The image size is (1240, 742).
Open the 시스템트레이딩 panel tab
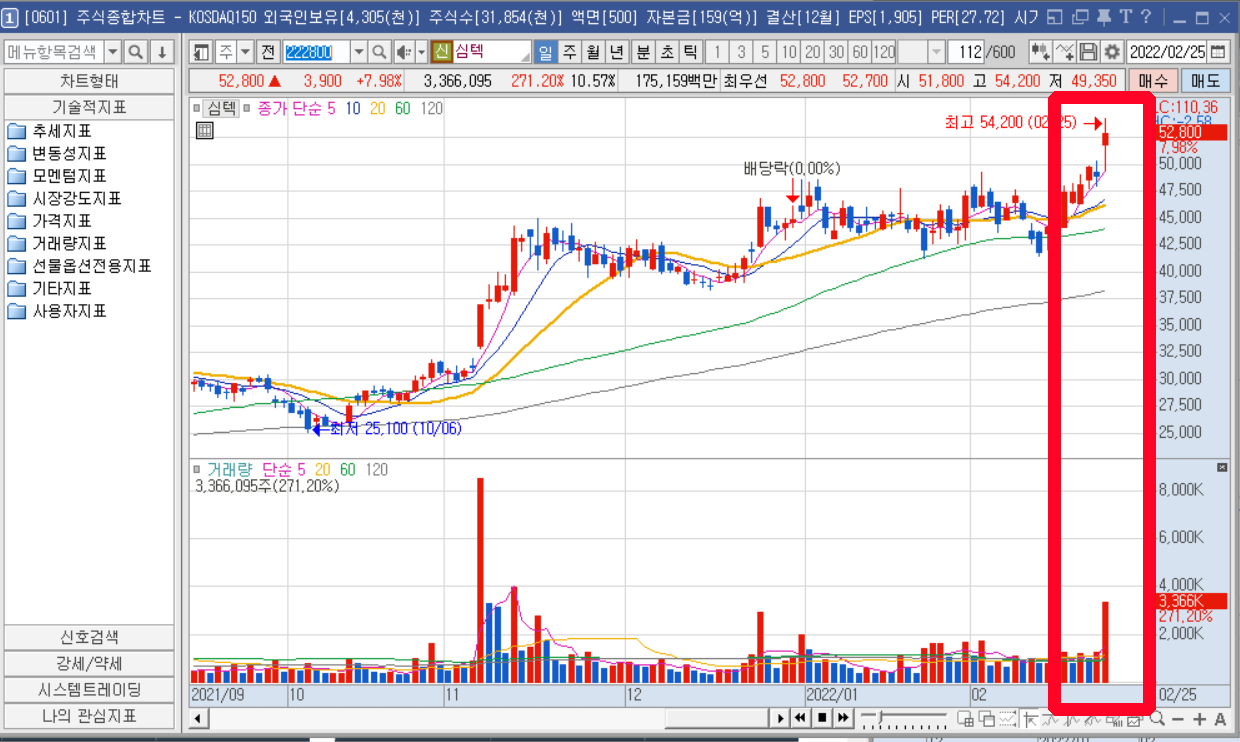[x=89, y=689]
